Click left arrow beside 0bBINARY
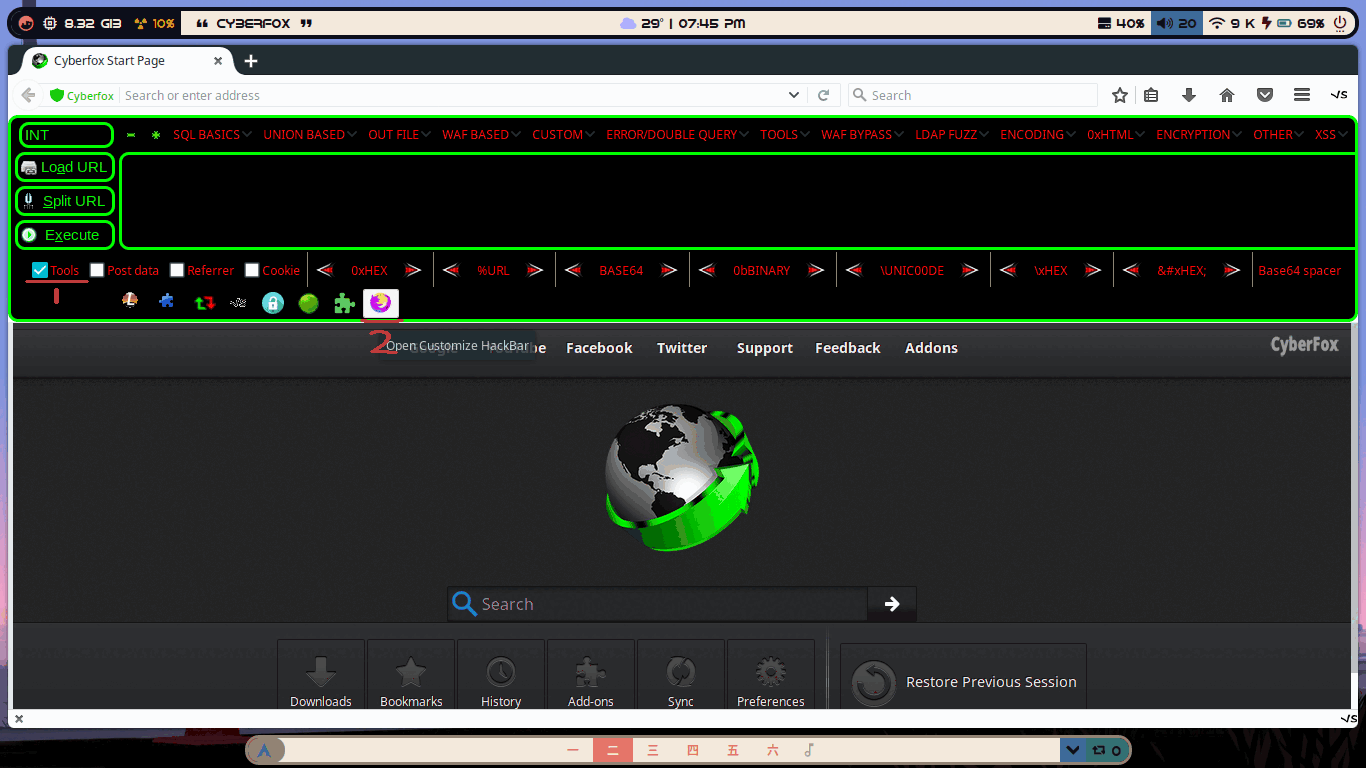The height and width of the screenshot is (768, 1366). 707,270
